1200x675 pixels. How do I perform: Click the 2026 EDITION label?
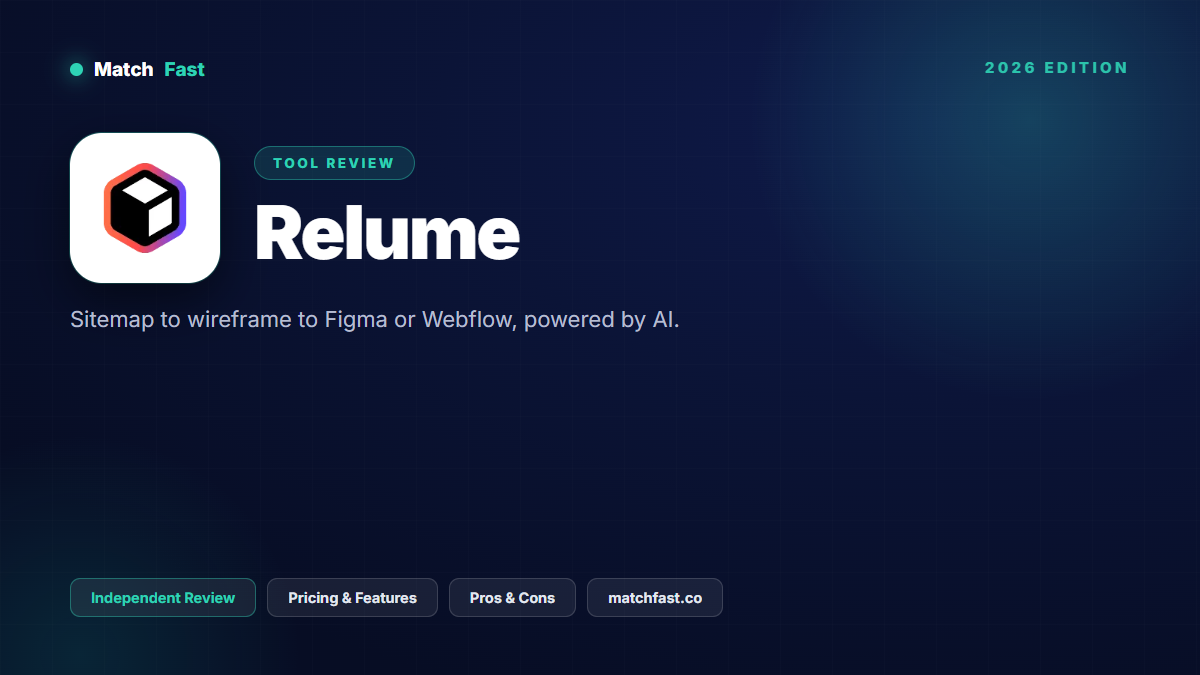tap(1056, 68)
